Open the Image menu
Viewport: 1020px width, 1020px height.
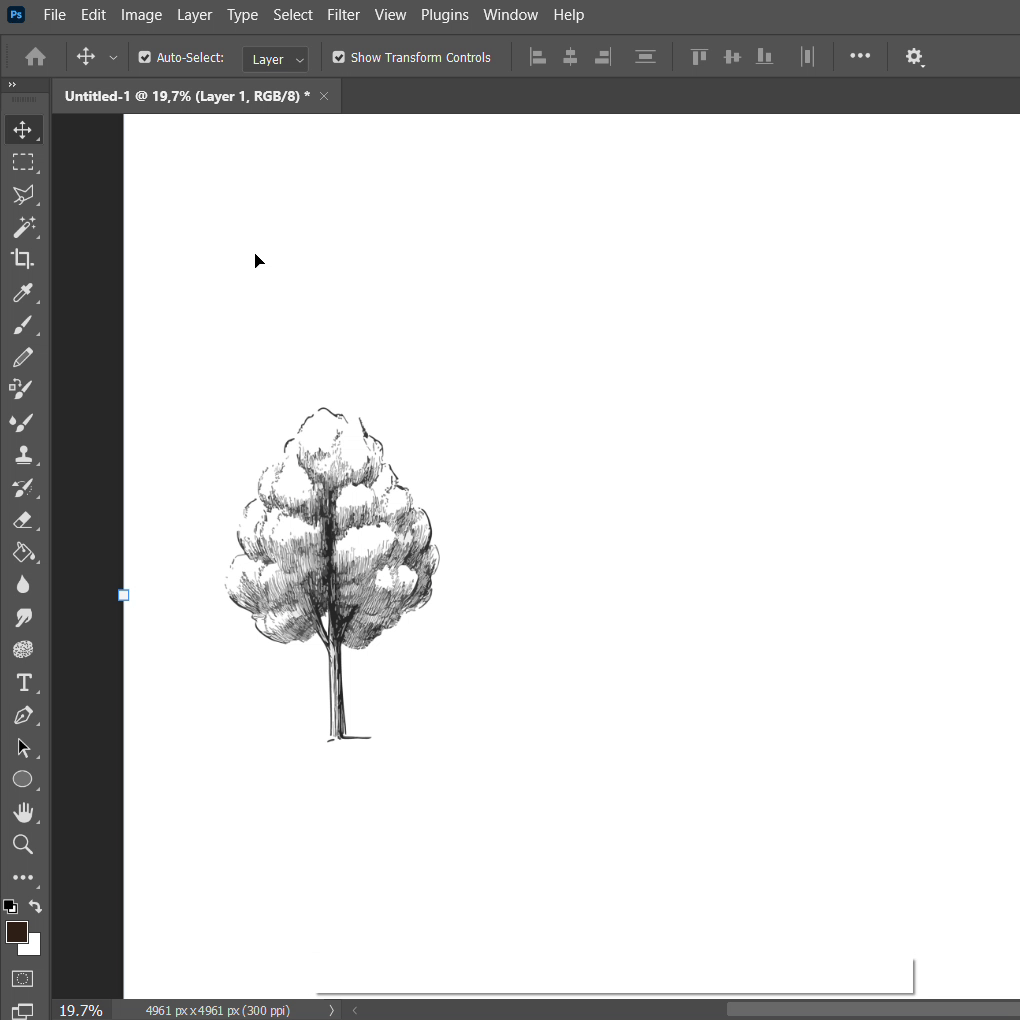click(141, 15)
